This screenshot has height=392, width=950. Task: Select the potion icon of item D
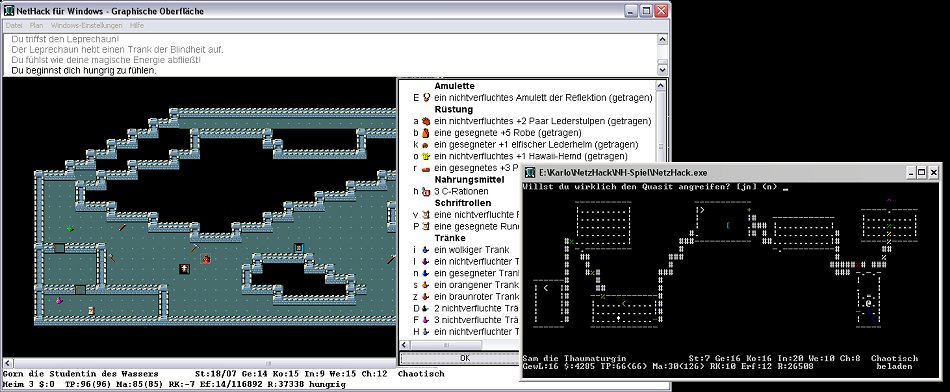pos(426,308)
